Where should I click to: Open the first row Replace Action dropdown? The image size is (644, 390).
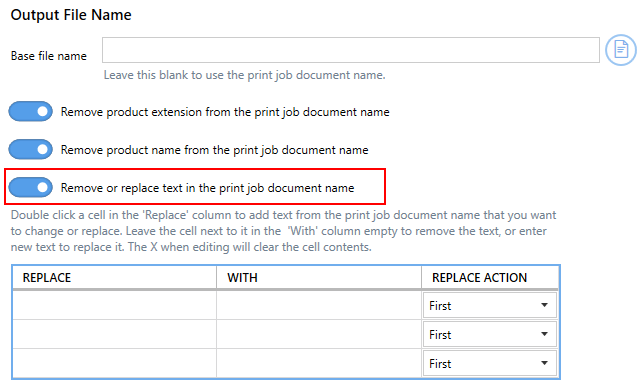[490, 305]
